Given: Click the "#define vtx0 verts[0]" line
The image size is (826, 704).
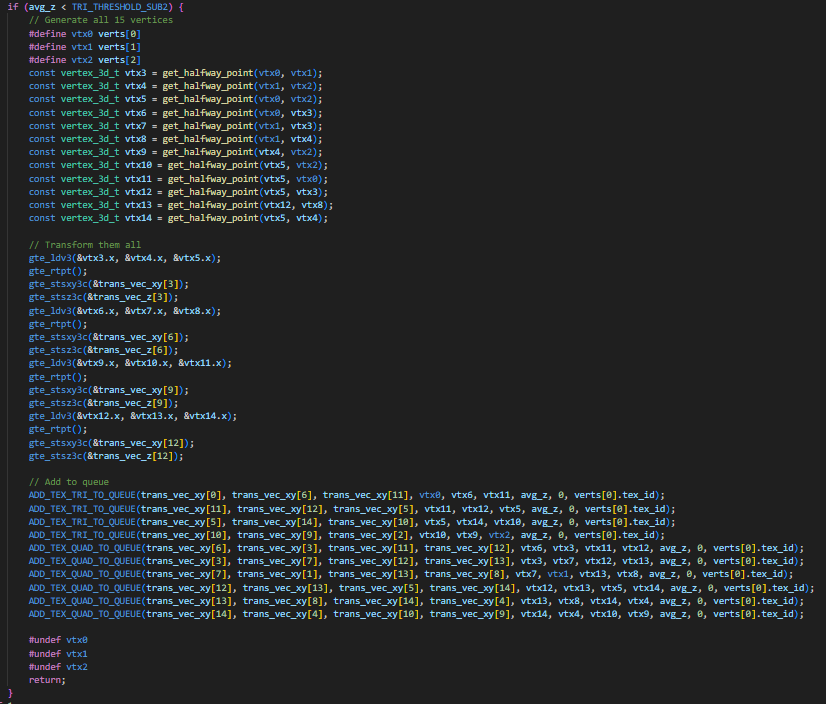Looking at the screenshot, I should coord(85,34).
